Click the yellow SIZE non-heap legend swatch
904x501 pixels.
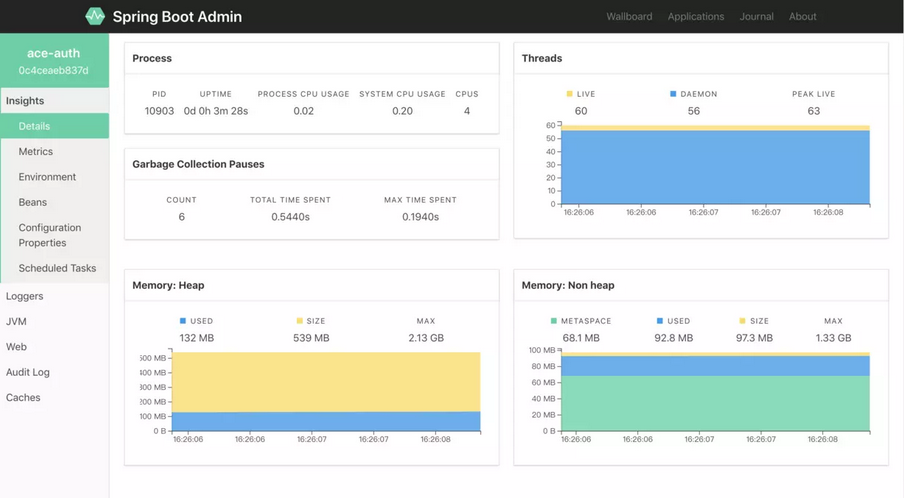click(x=742, y=321)
